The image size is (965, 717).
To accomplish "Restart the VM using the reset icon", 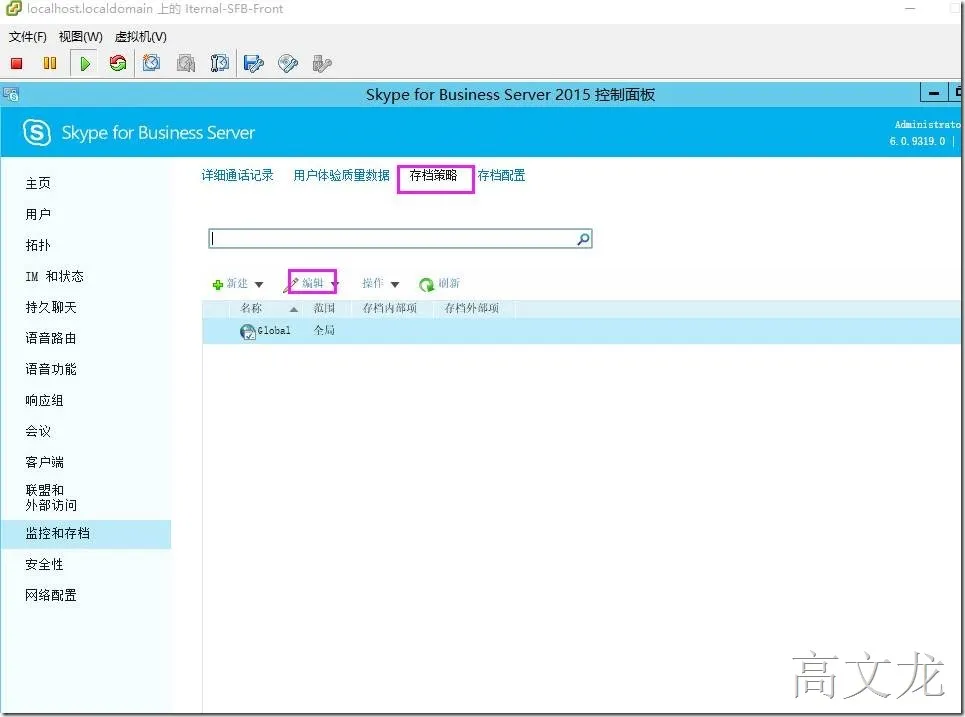I will click(118, 63).
